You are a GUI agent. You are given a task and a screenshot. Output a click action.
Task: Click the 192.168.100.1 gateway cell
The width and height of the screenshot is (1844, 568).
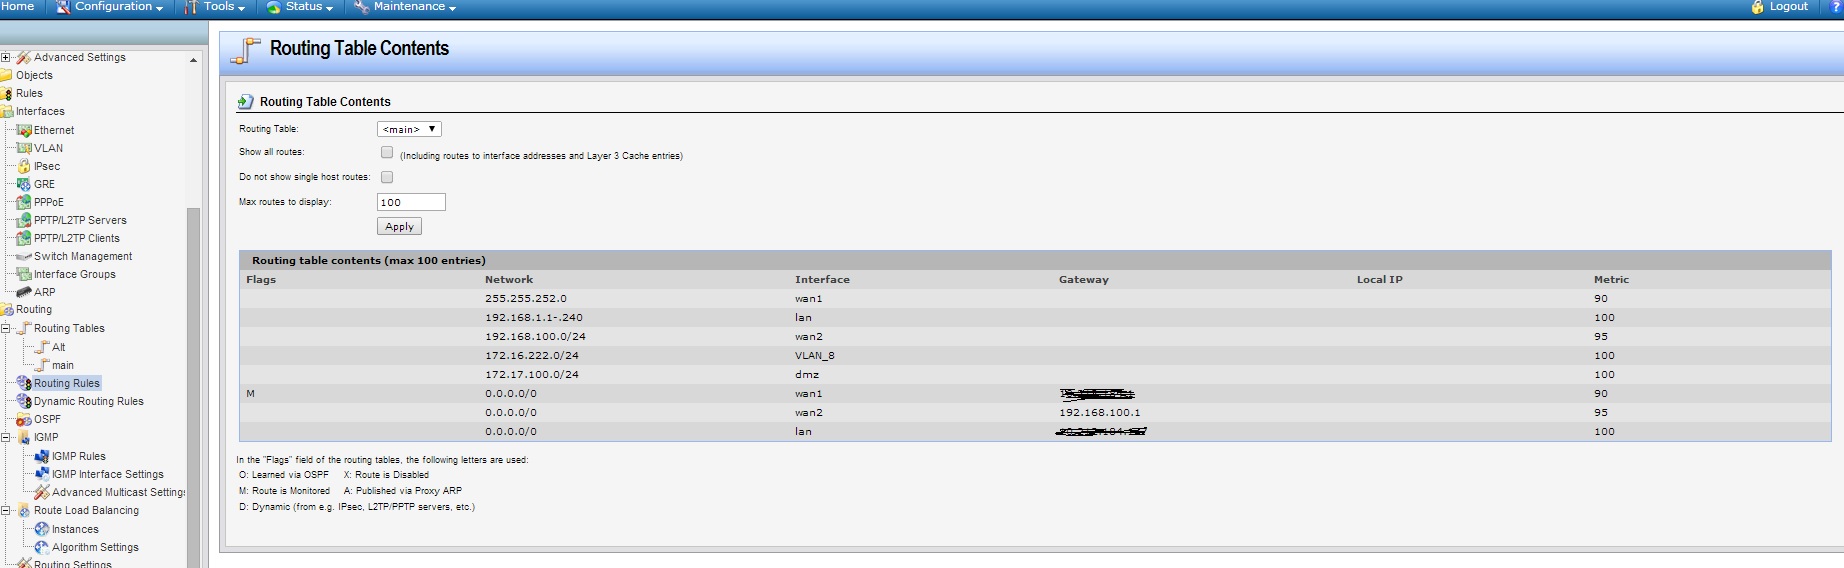click(1100, 412)
